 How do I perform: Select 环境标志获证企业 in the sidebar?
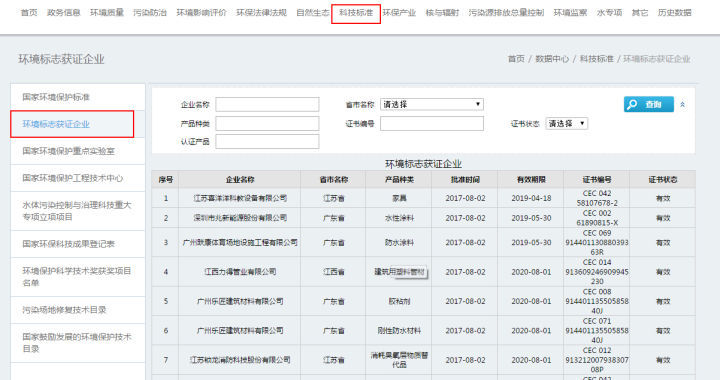click(56, 124)
